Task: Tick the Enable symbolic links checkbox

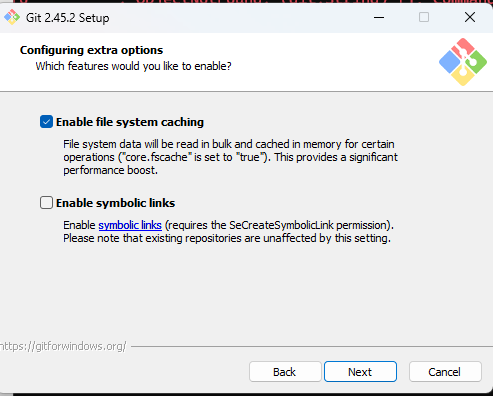Action: [x=46, y=203]
